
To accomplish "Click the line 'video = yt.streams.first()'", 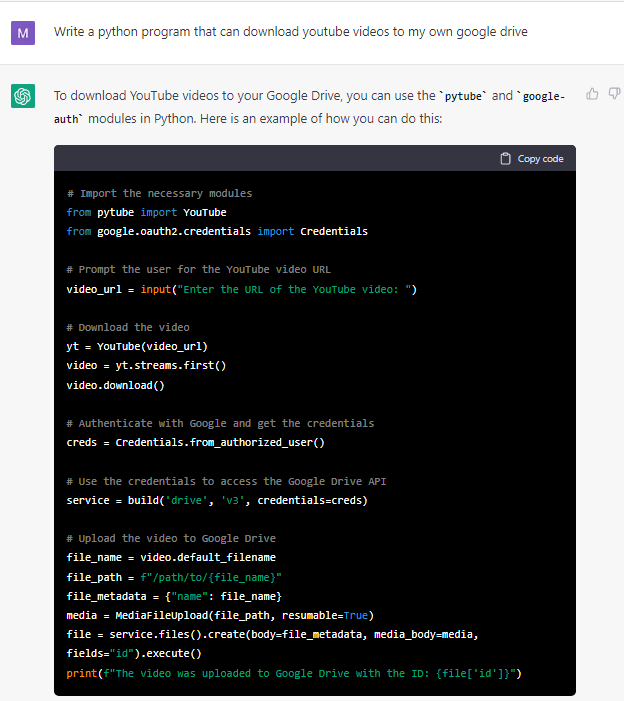I will (146, 366).
